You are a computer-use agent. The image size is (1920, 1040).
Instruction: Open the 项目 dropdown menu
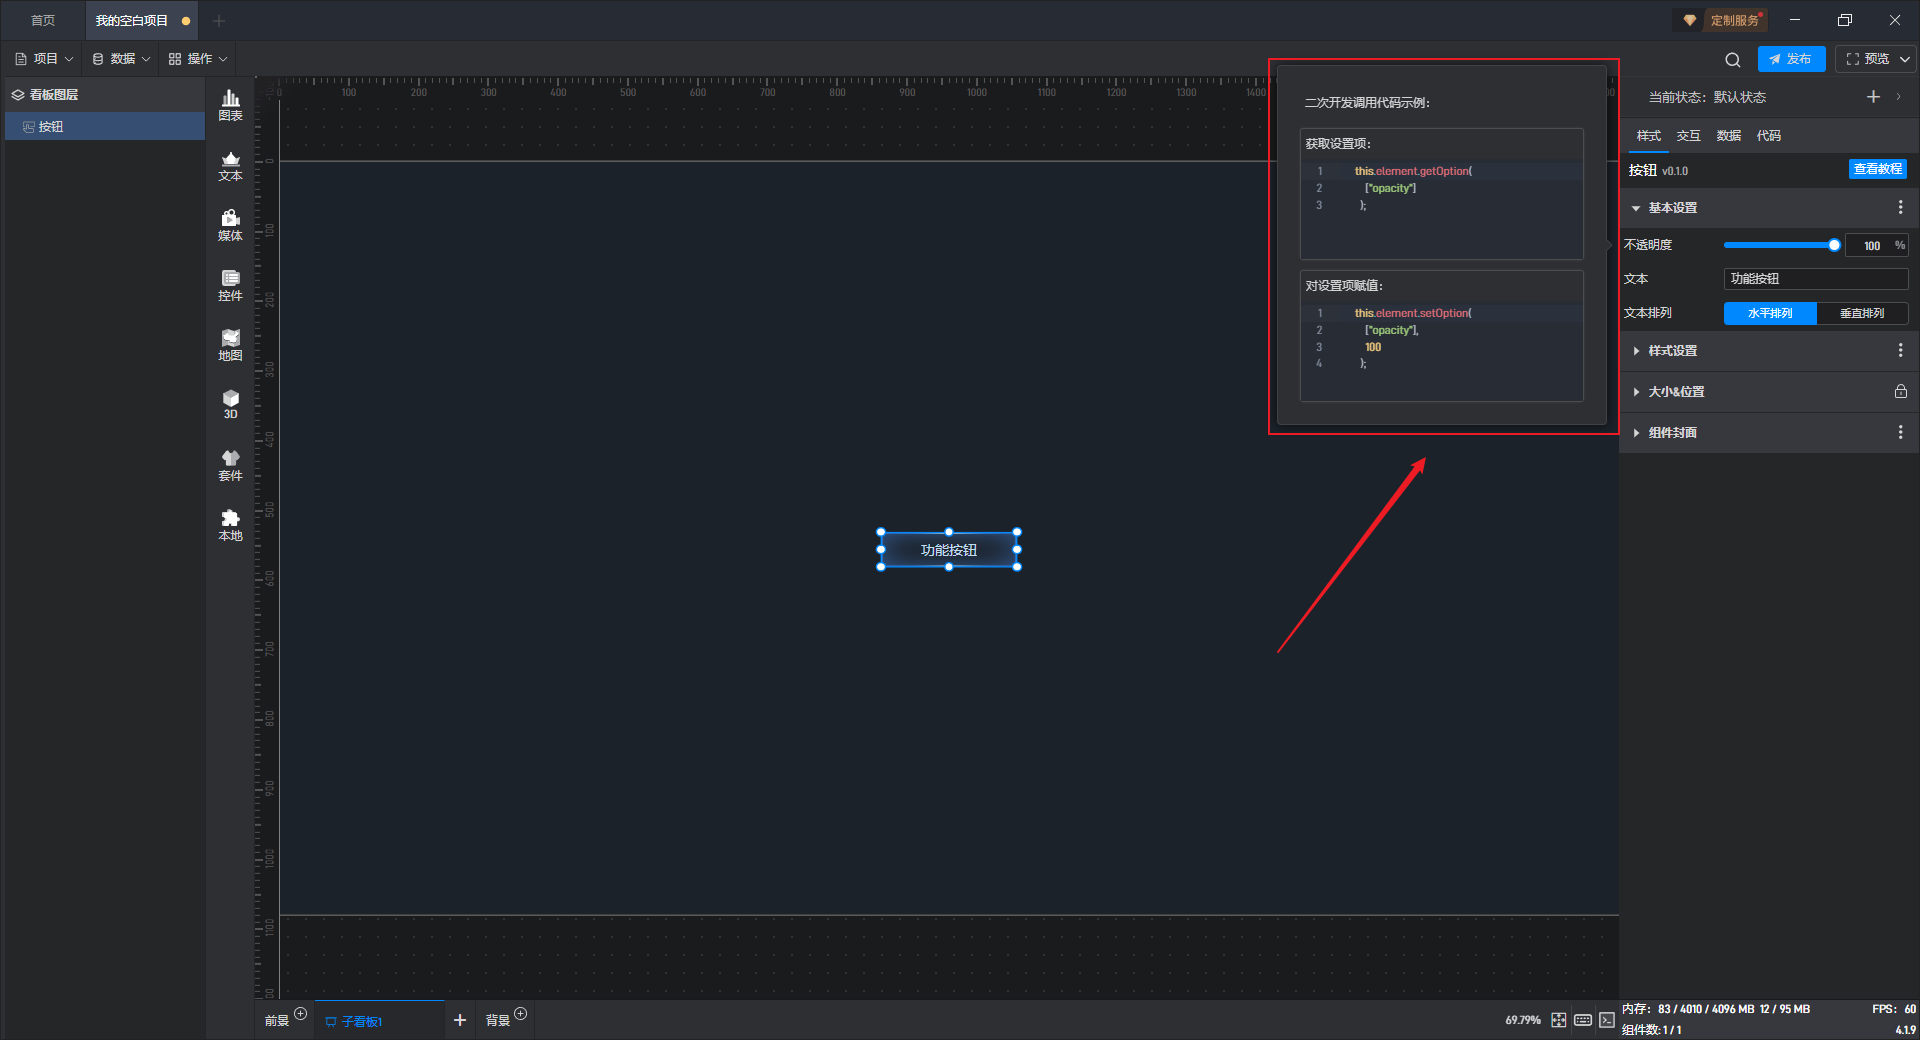pyautogui.click(x=45, y=59)
